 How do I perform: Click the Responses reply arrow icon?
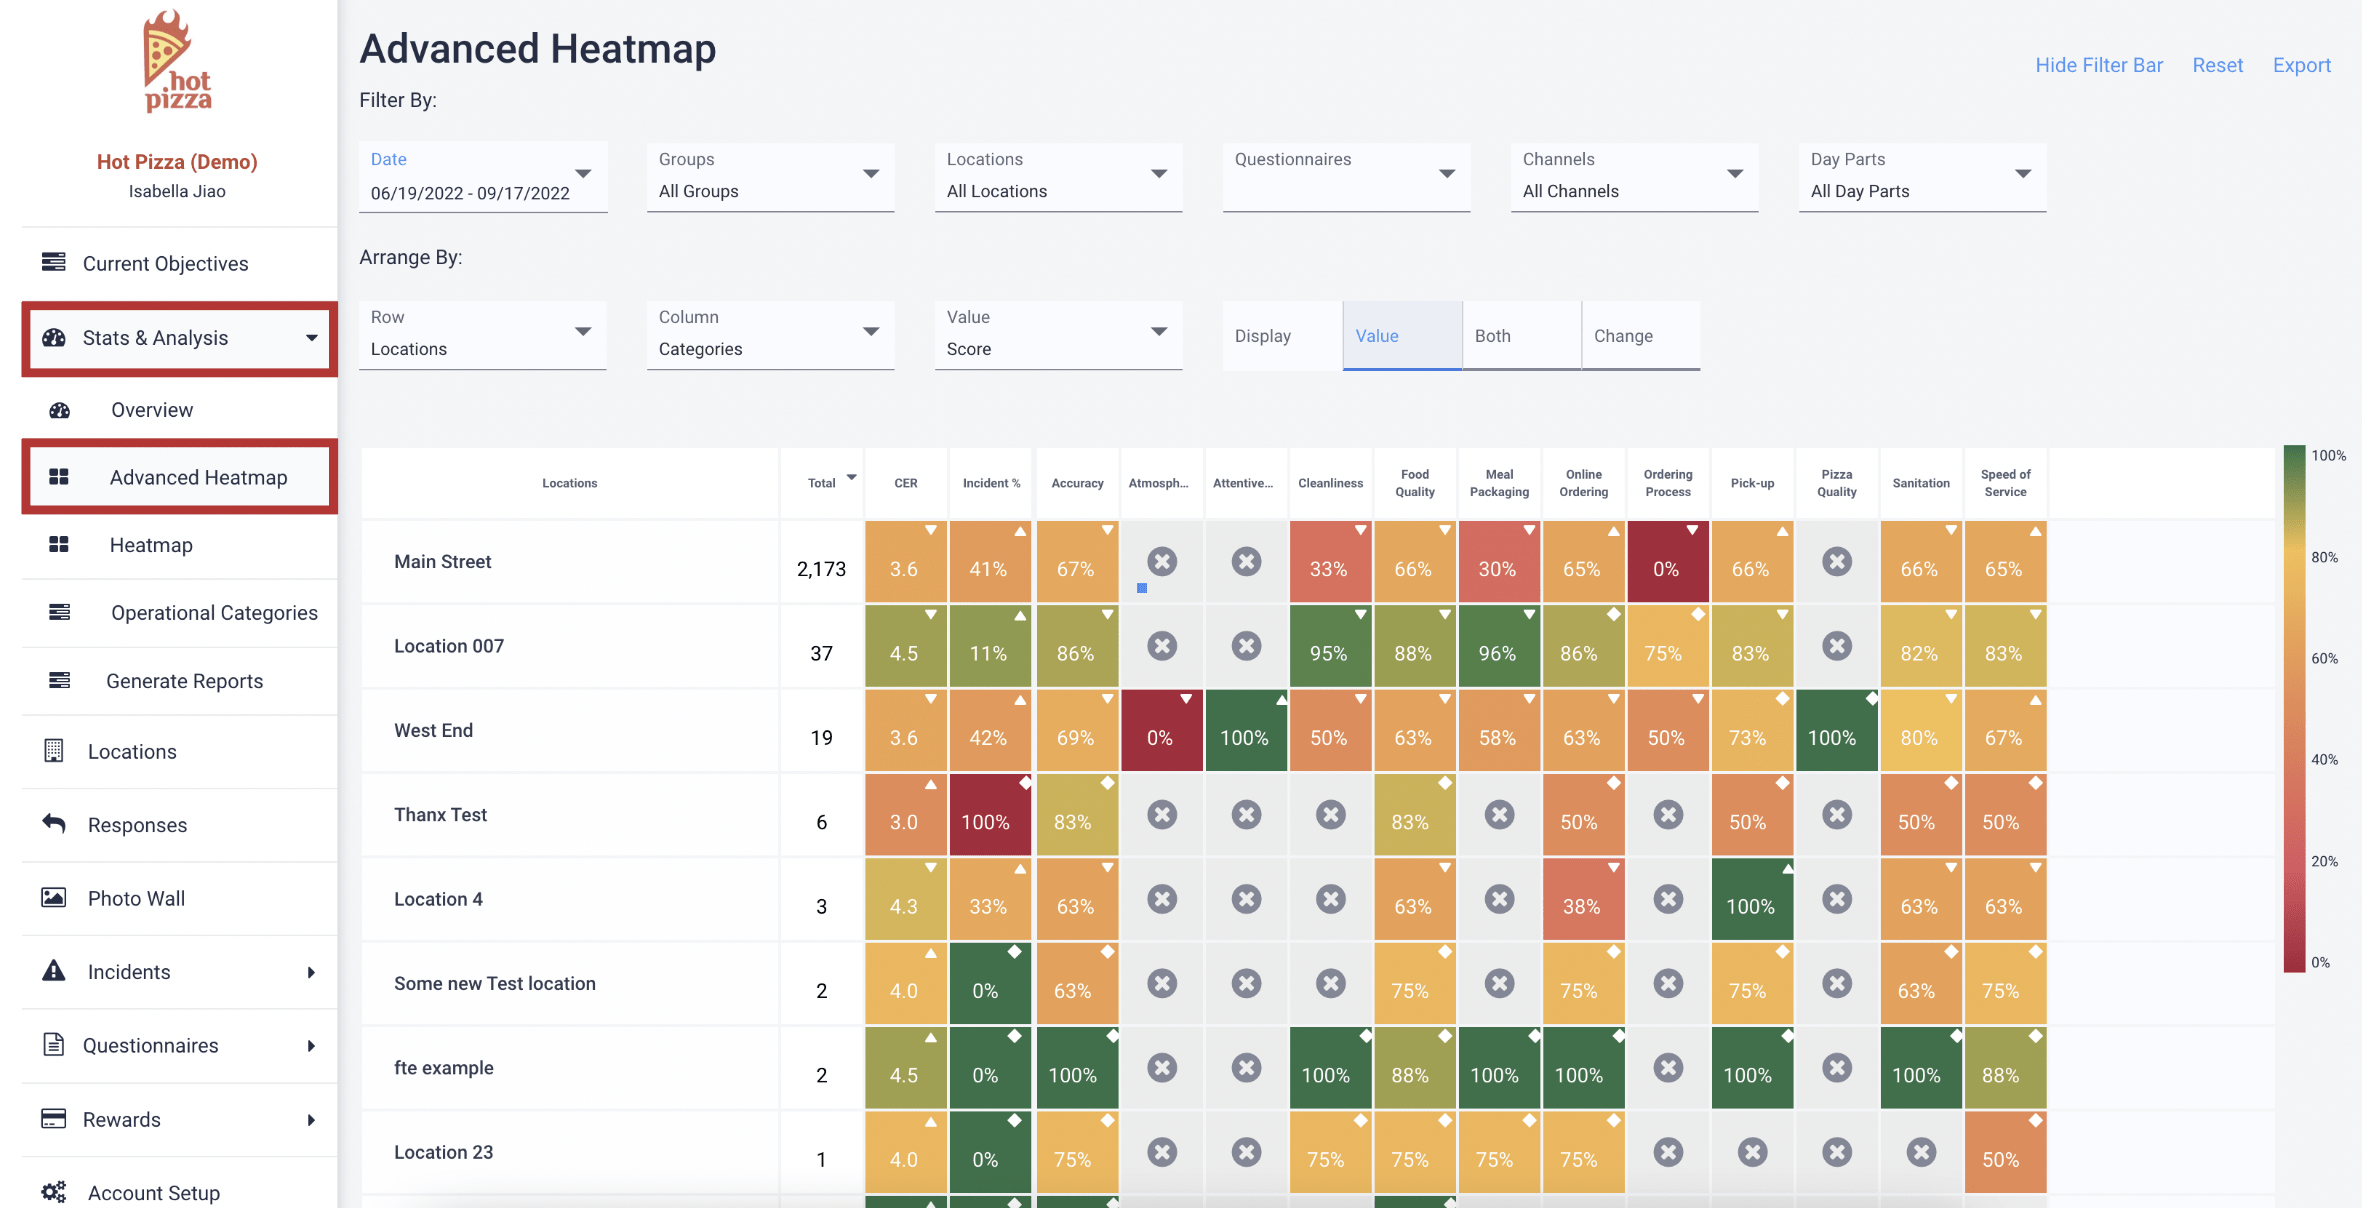tap(54, 824)
